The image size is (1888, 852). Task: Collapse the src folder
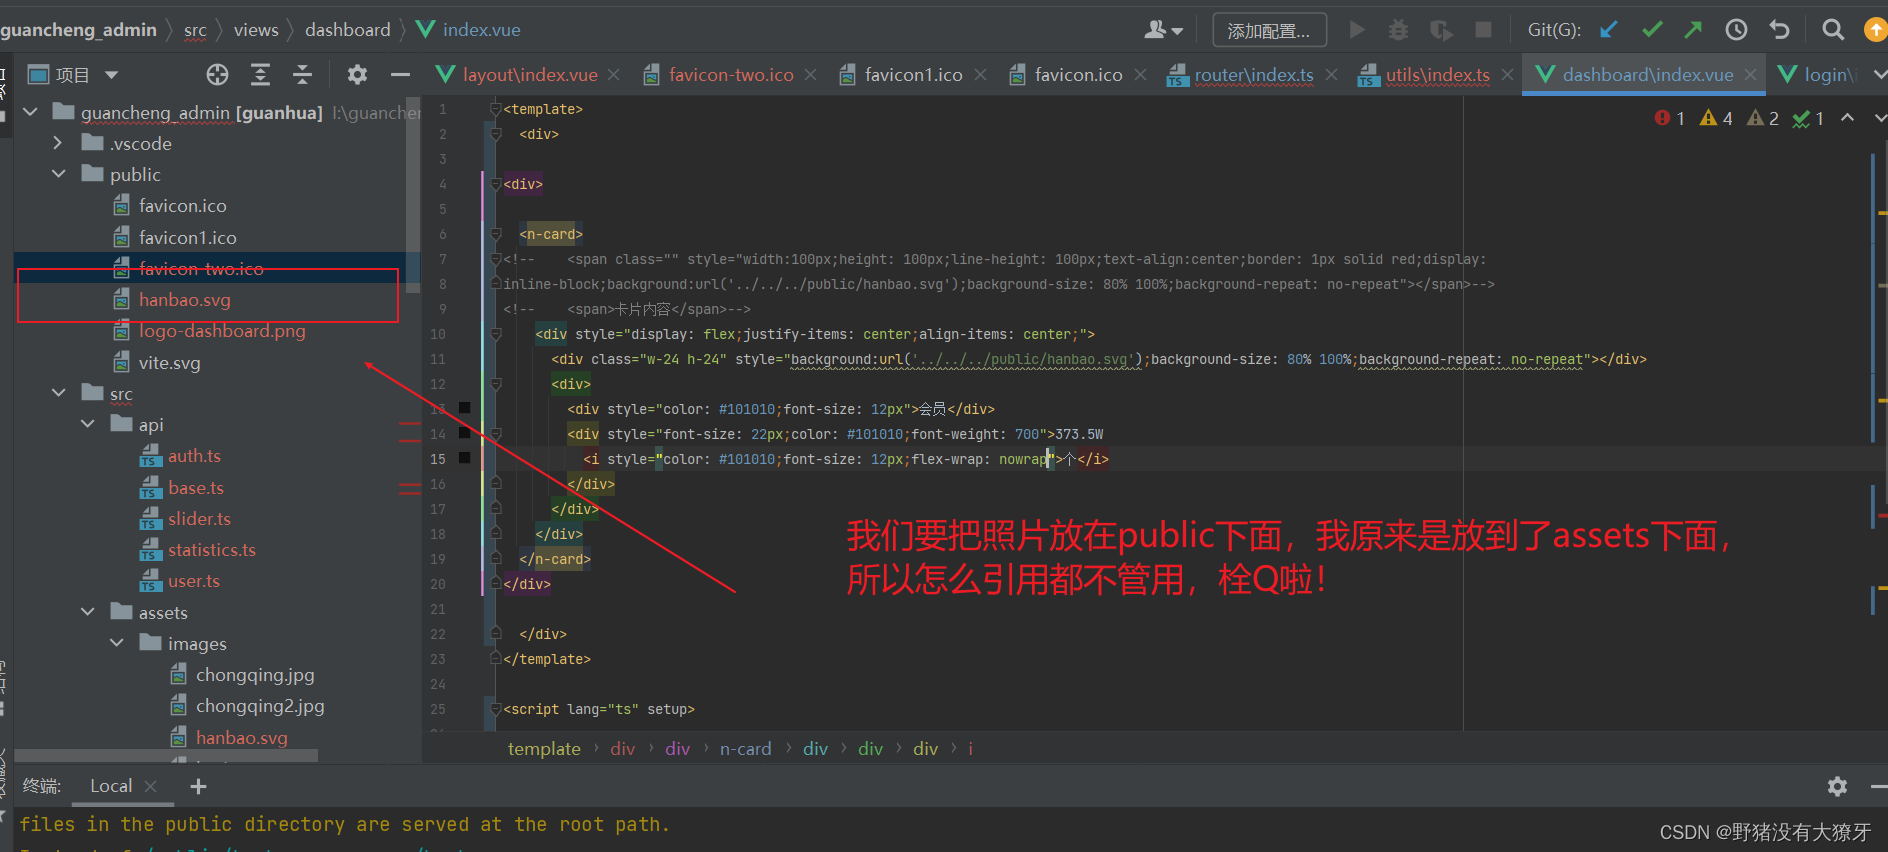(58, 393)
